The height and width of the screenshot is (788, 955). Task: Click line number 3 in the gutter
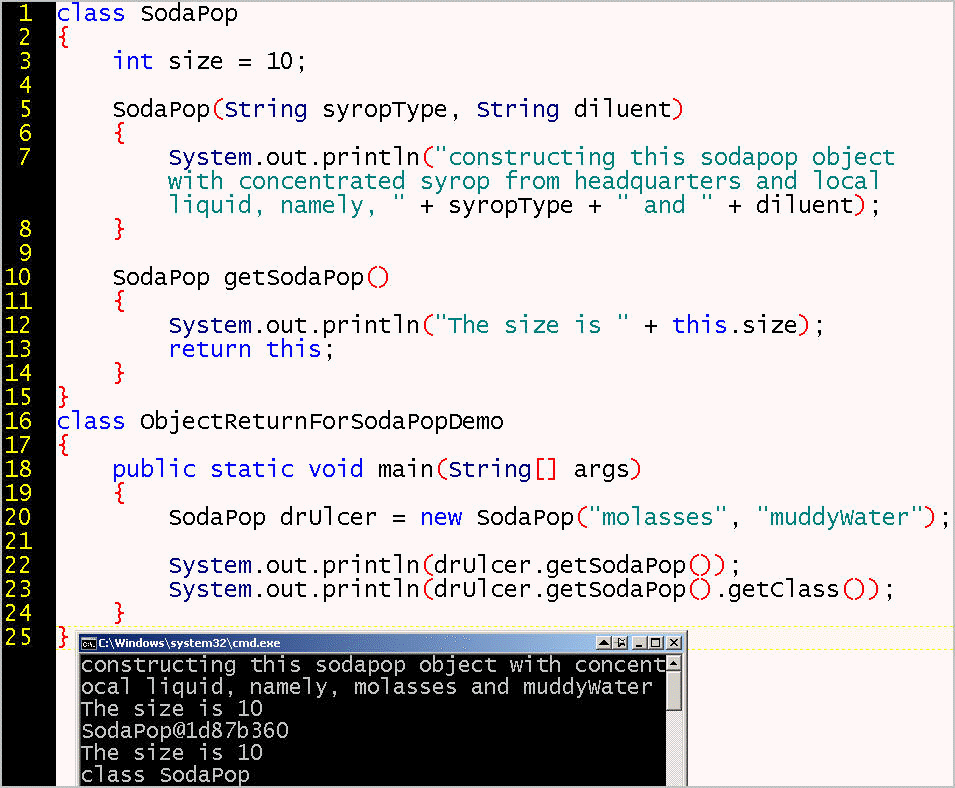(25, 61)
